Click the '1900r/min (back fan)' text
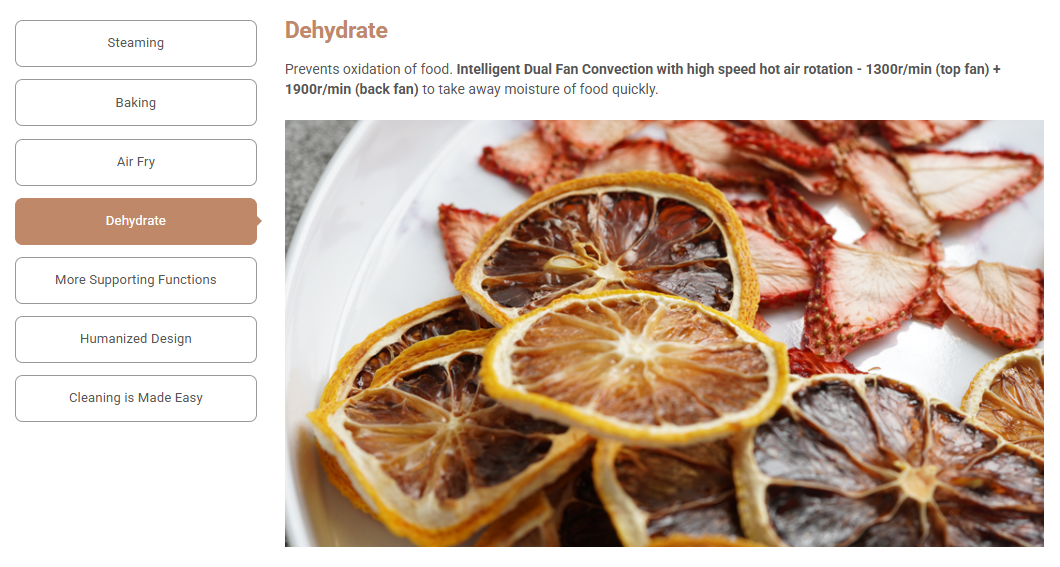The height and width of the screenshot is (567, 1060). [x=352, y=89]
